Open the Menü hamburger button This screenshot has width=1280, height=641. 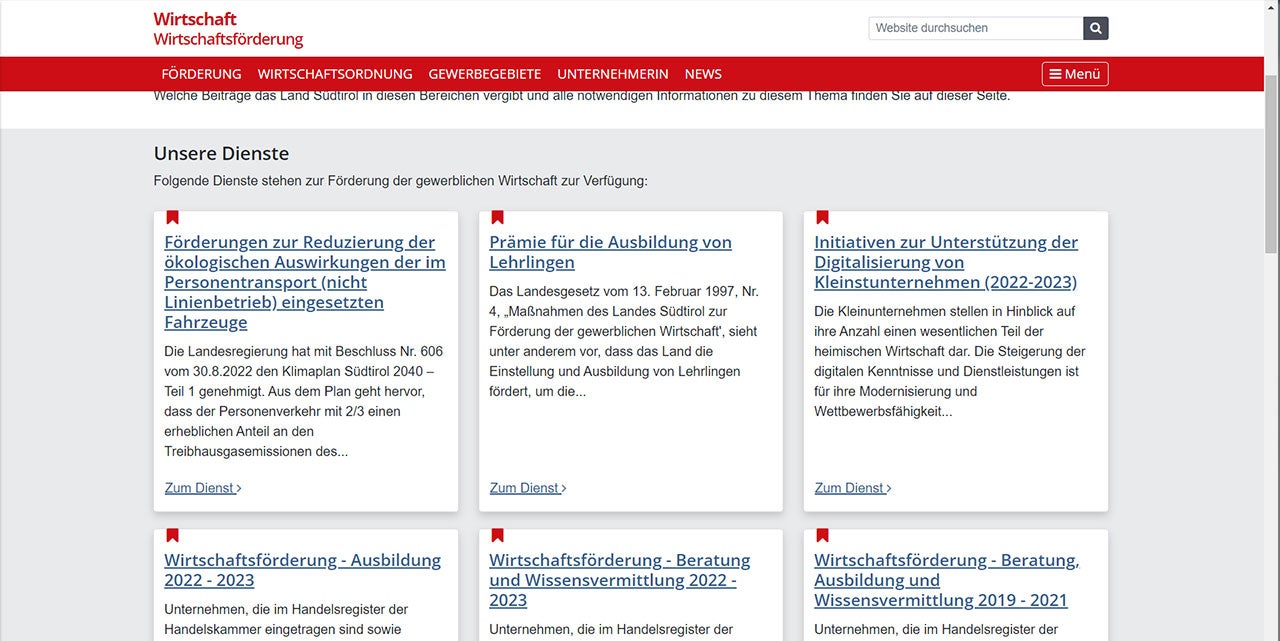(x=1075, y=74)
